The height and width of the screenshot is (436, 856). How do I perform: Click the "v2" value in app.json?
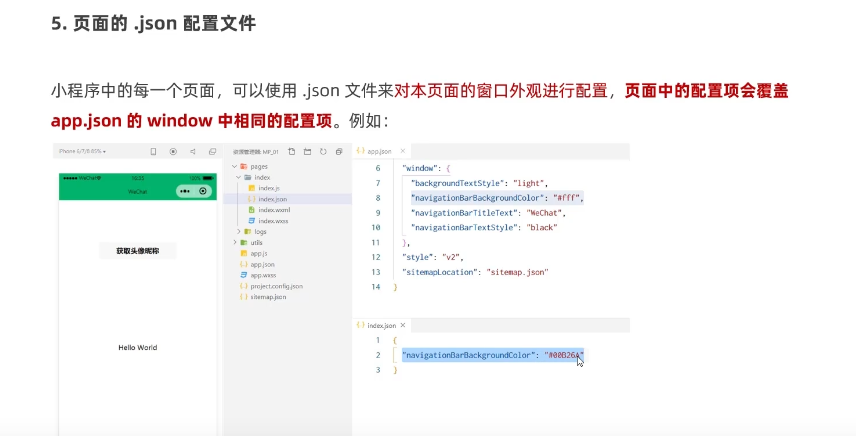tap(453, 257)
